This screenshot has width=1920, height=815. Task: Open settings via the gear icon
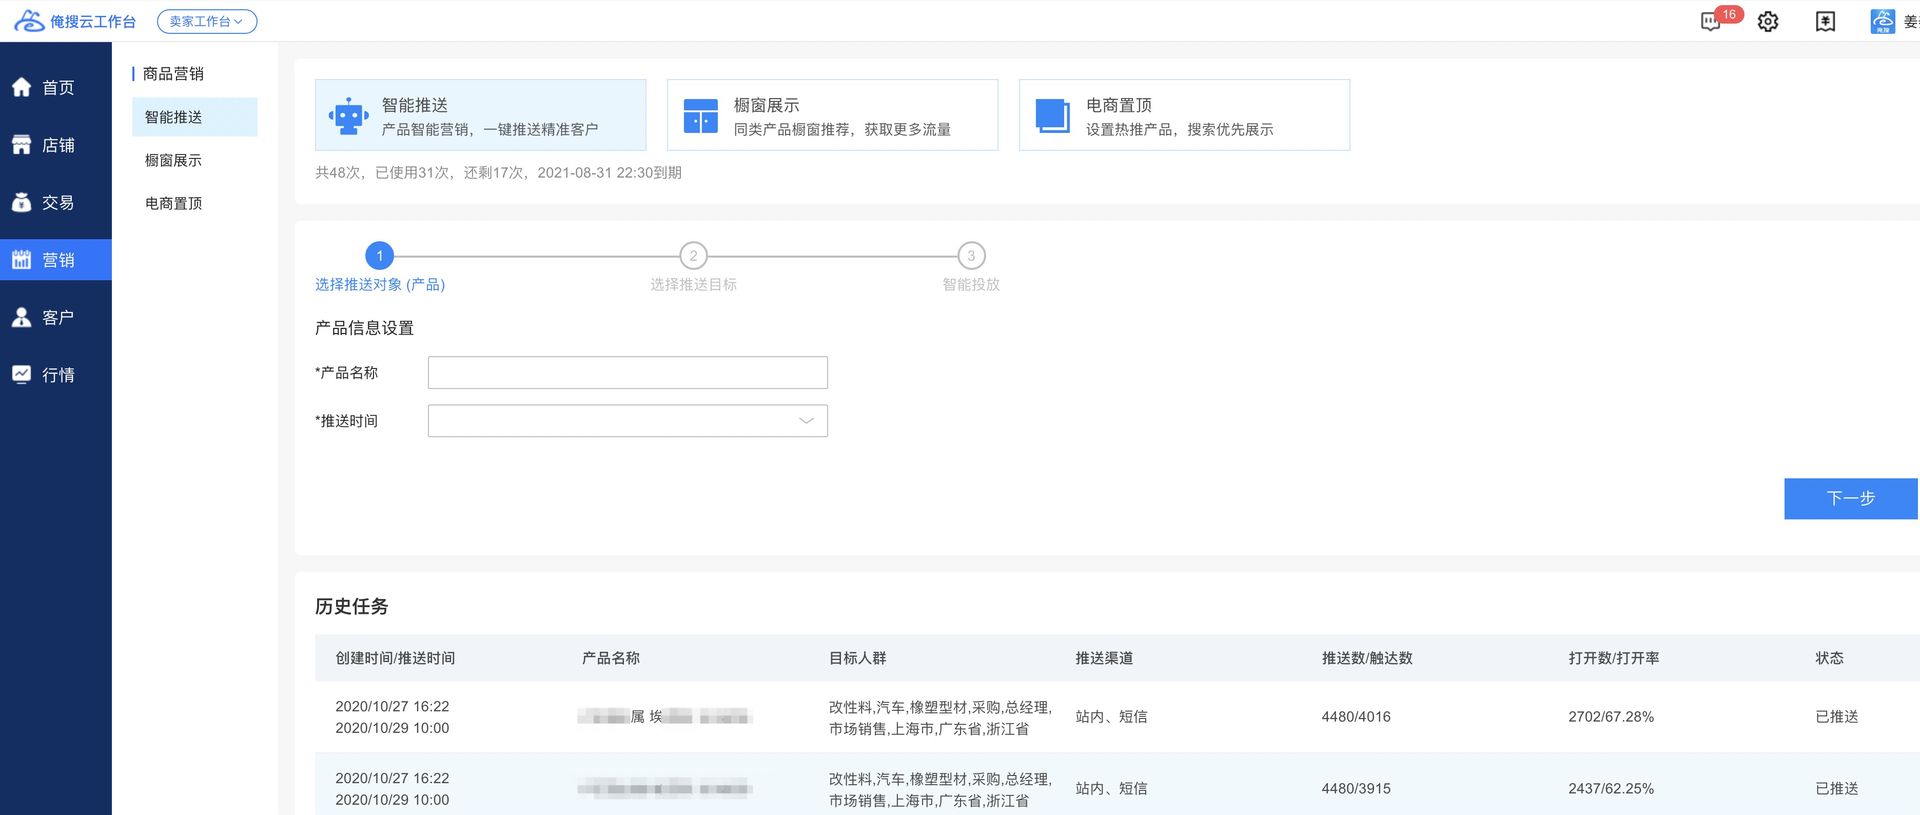tap(1768, 22)
